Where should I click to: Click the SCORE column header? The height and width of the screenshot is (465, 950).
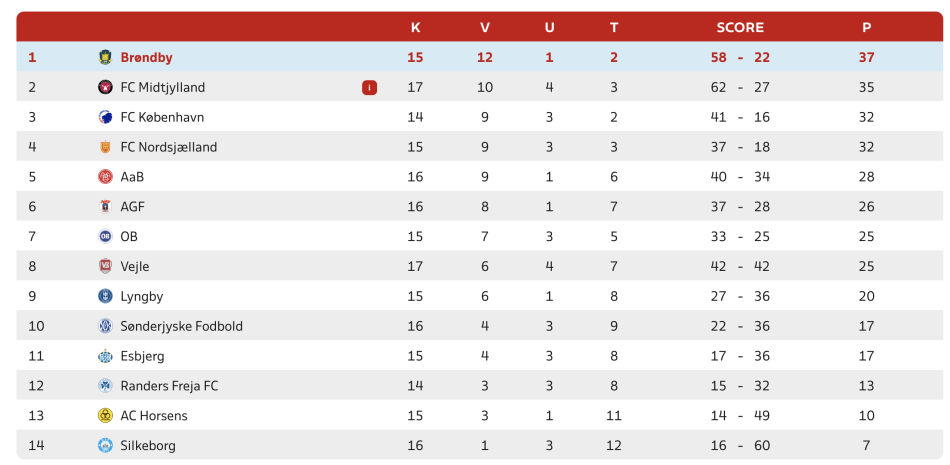(x=740, y=27)
